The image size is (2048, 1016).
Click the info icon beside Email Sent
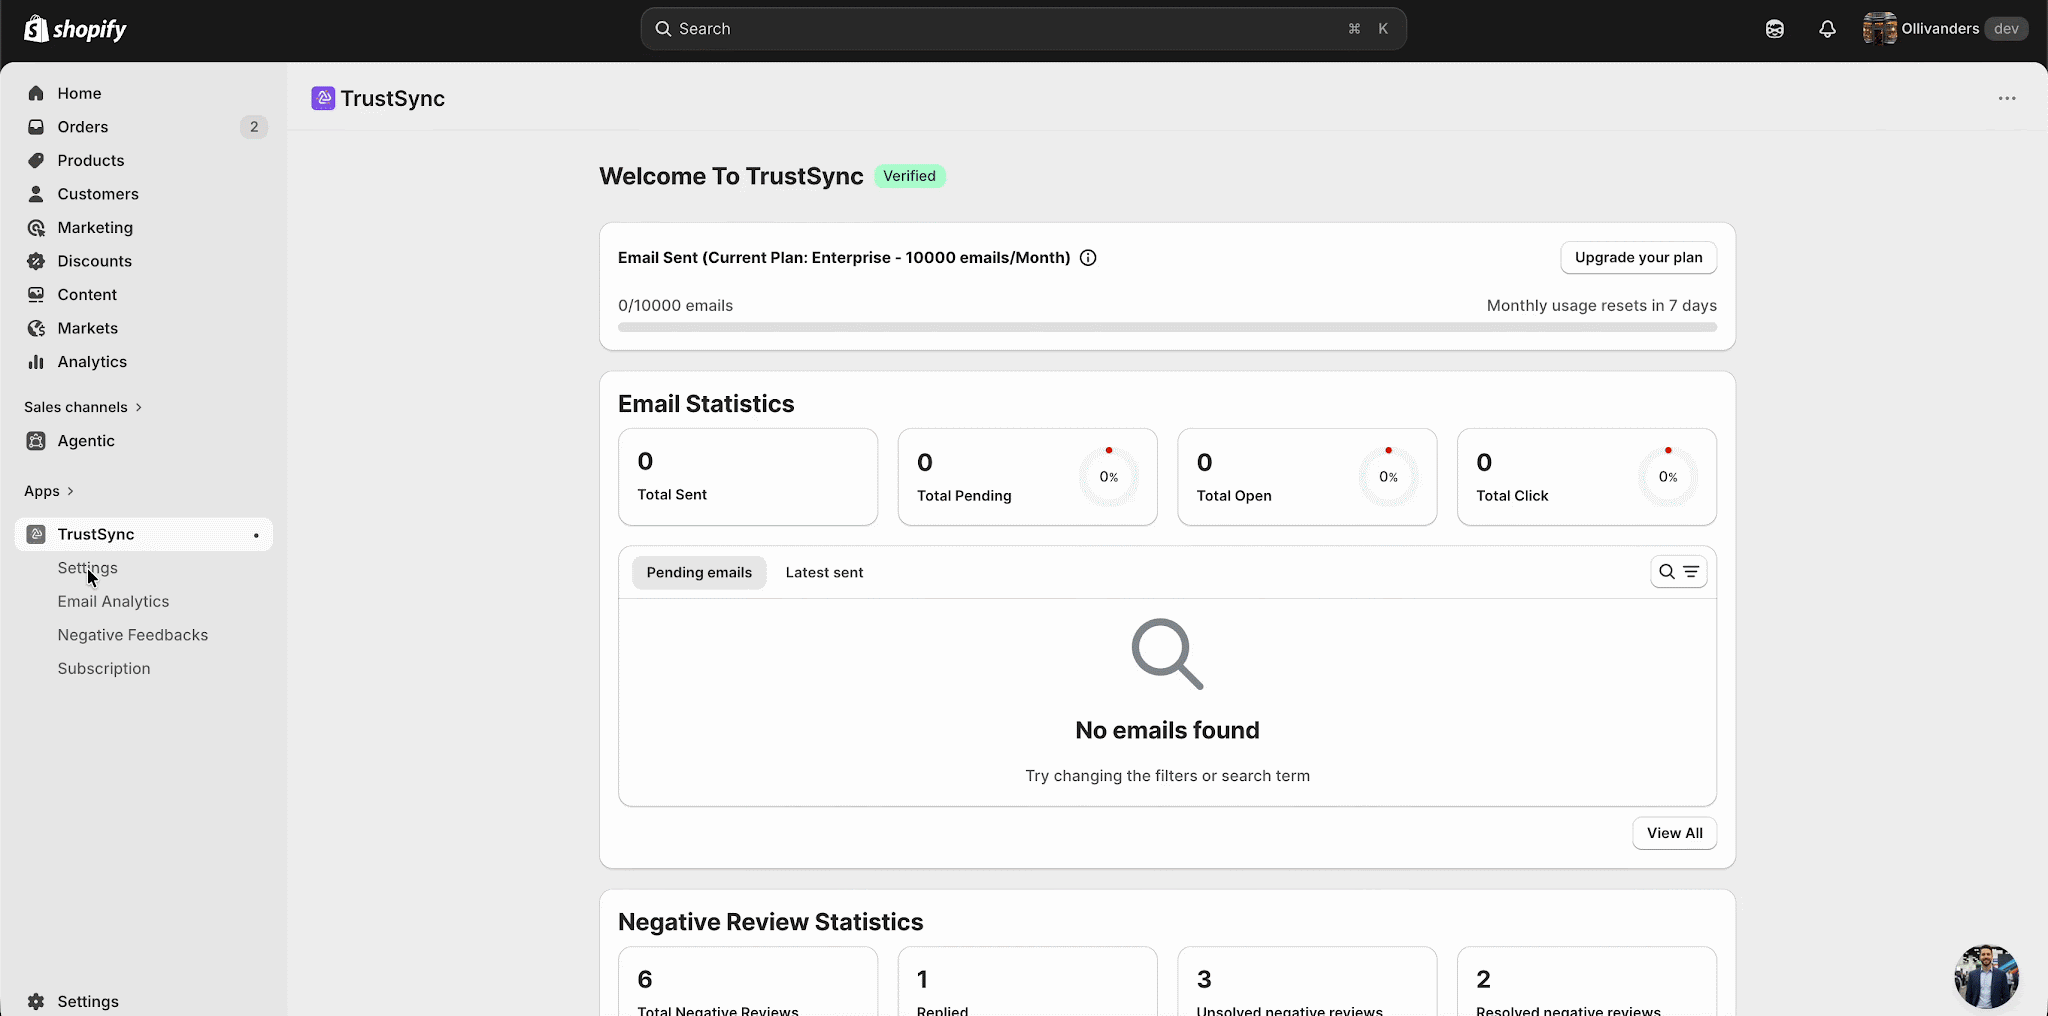tap(1088, 258)
